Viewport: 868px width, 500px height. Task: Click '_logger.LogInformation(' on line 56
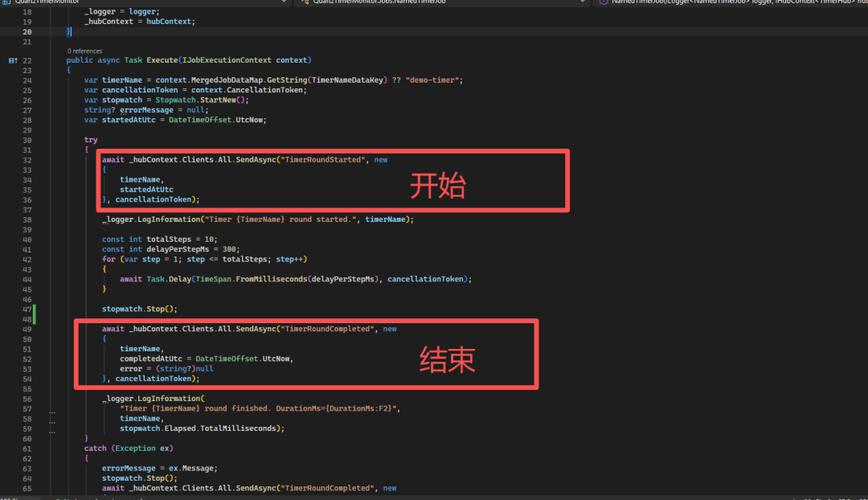click(x=153, y=399)
